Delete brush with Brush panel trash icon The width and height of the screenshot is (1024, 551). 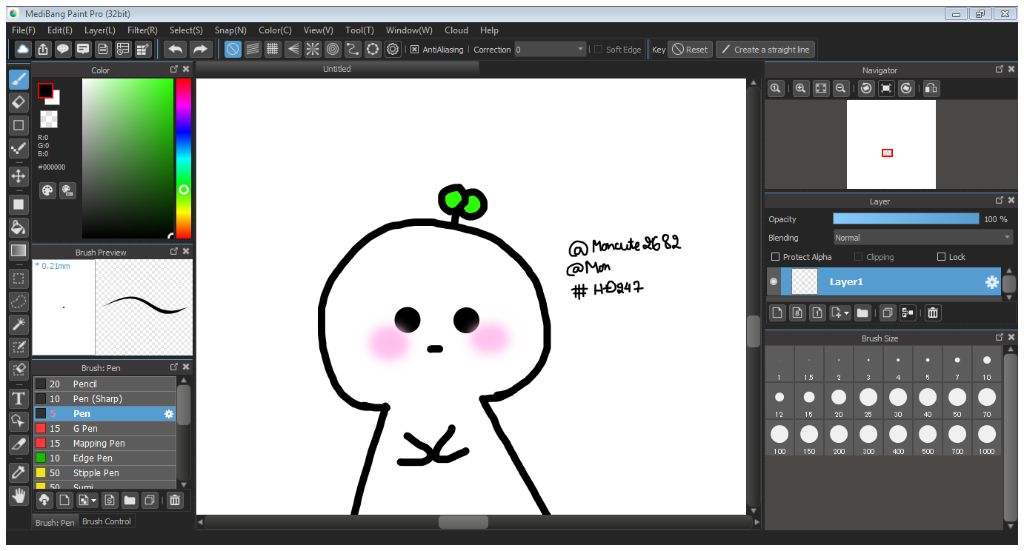coord(174,501)
